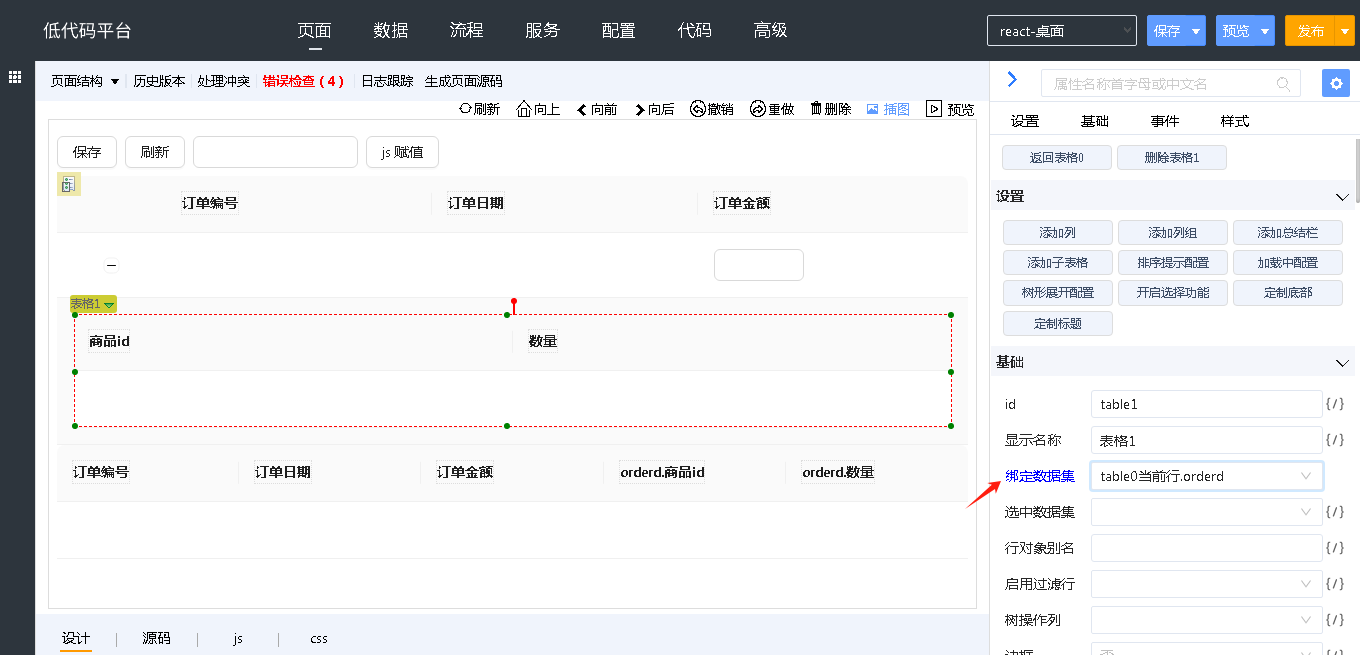The width and height of the screenshot is (1360, 655).
Task: Click the 插图 image icon
Action: (x=872, y=109)
